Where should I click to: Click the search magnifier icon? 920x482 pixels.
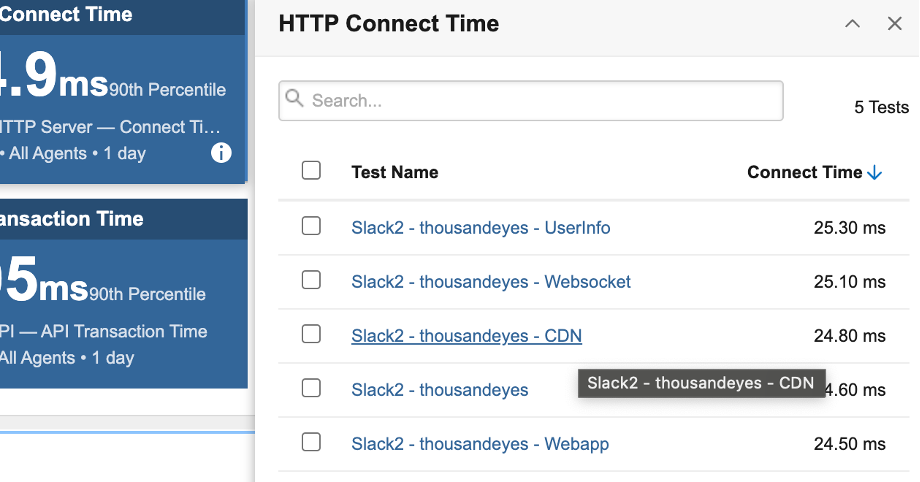tap(294, 99)
